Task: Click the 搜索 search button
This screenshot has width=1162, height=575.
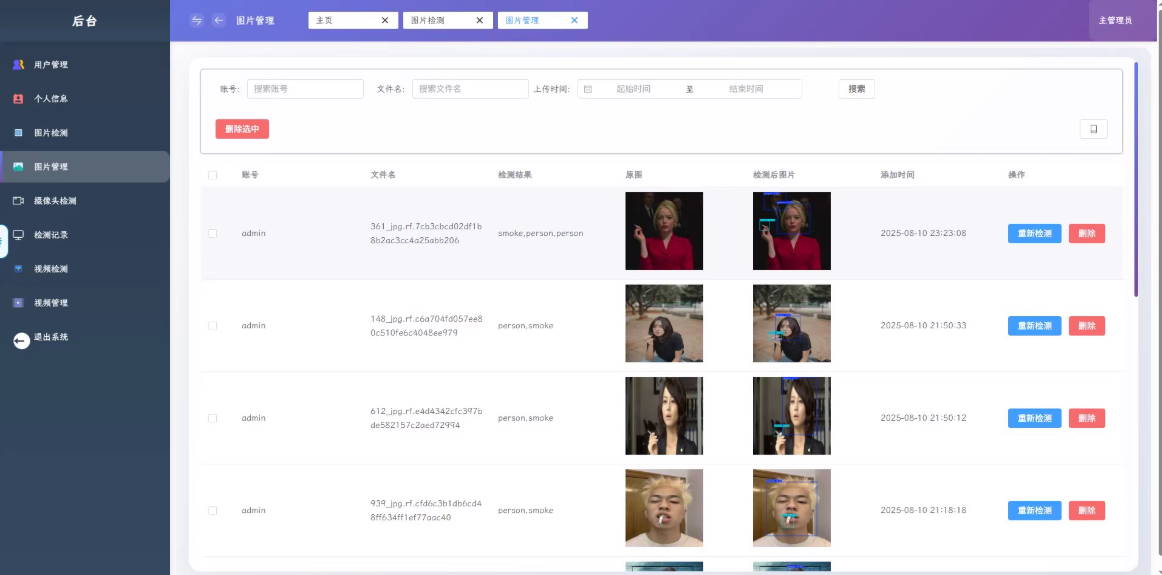Action: click(857, 89)
